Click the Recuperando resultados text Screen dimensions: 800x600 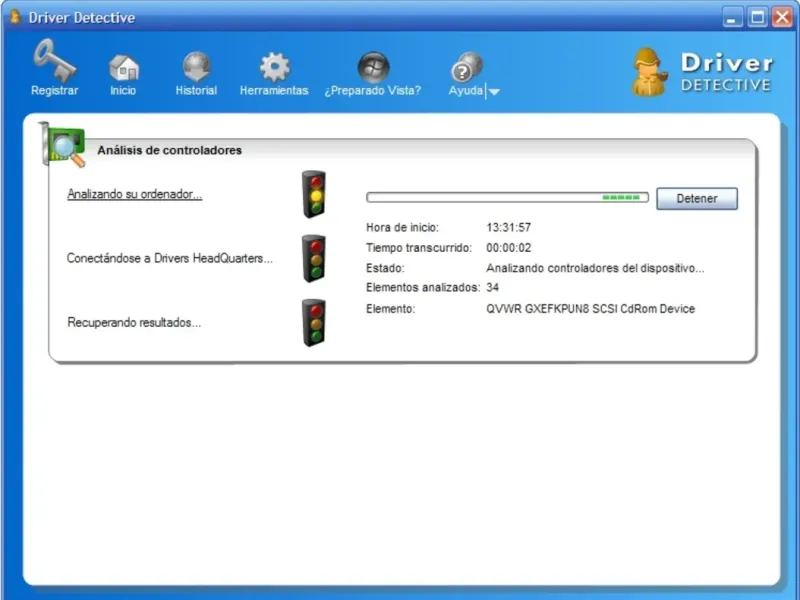coord(134,323)
